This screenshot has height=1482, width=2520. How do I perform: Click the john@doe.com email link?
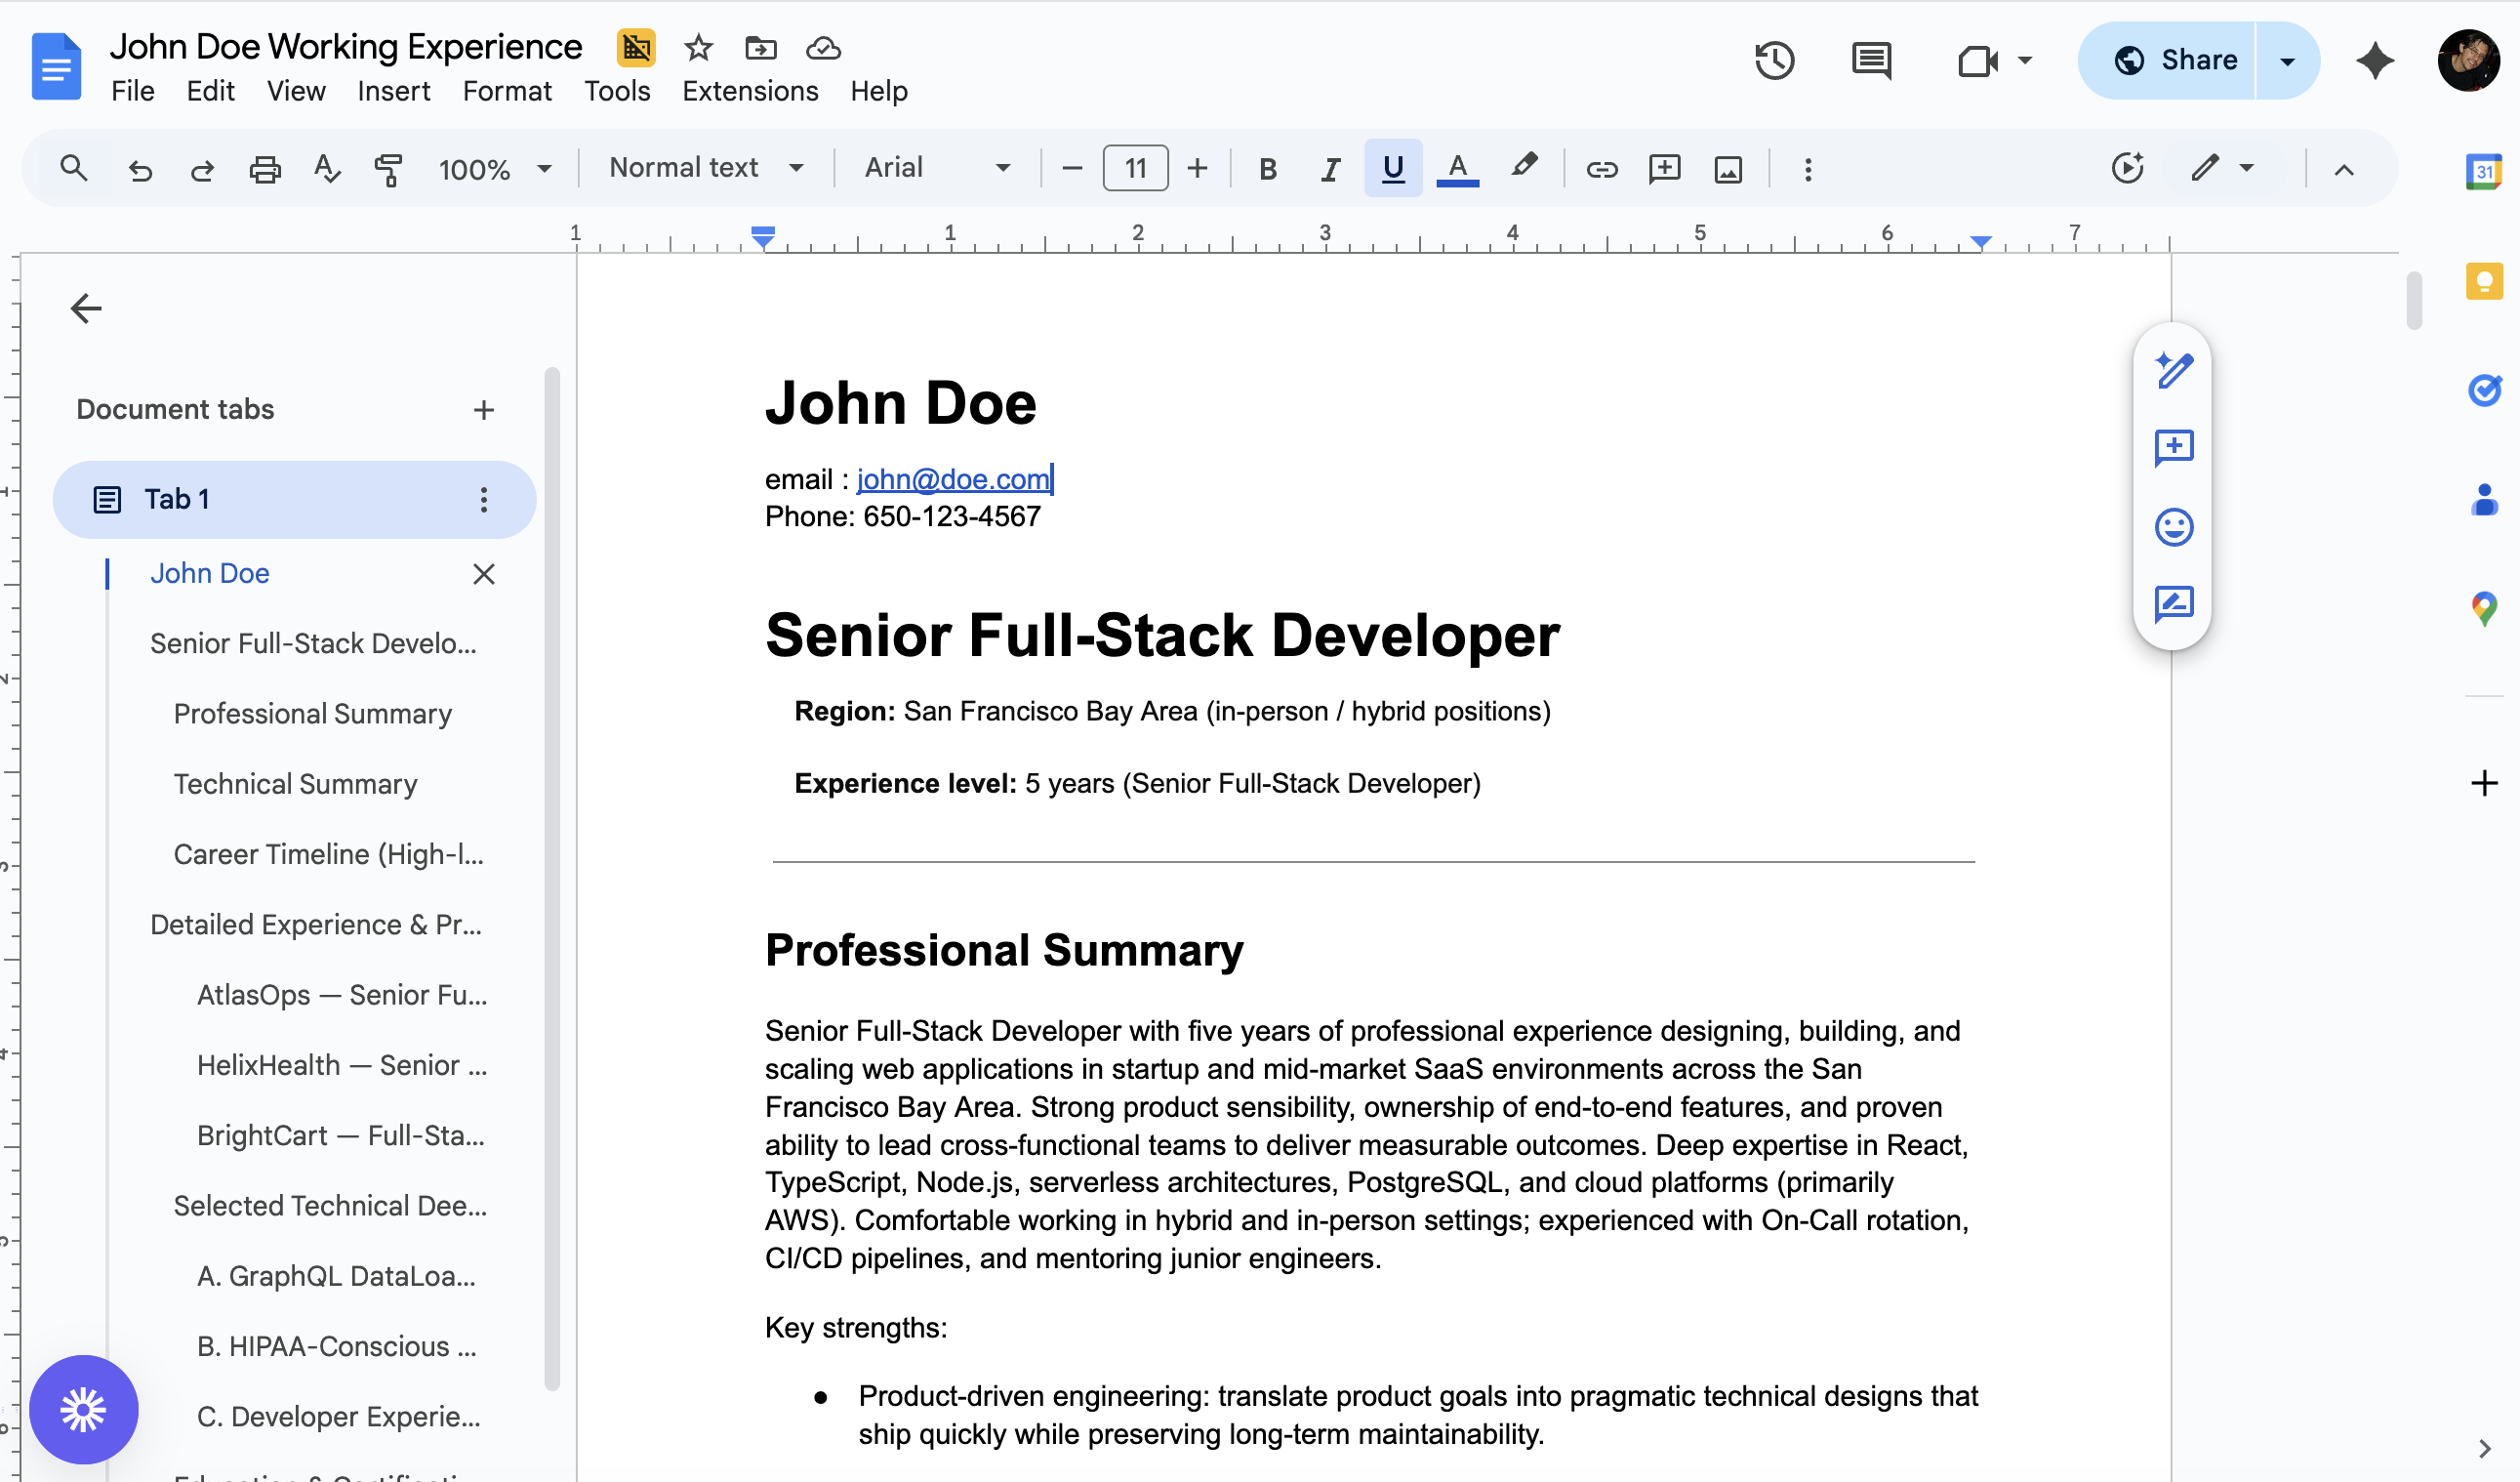click(952, 479)
